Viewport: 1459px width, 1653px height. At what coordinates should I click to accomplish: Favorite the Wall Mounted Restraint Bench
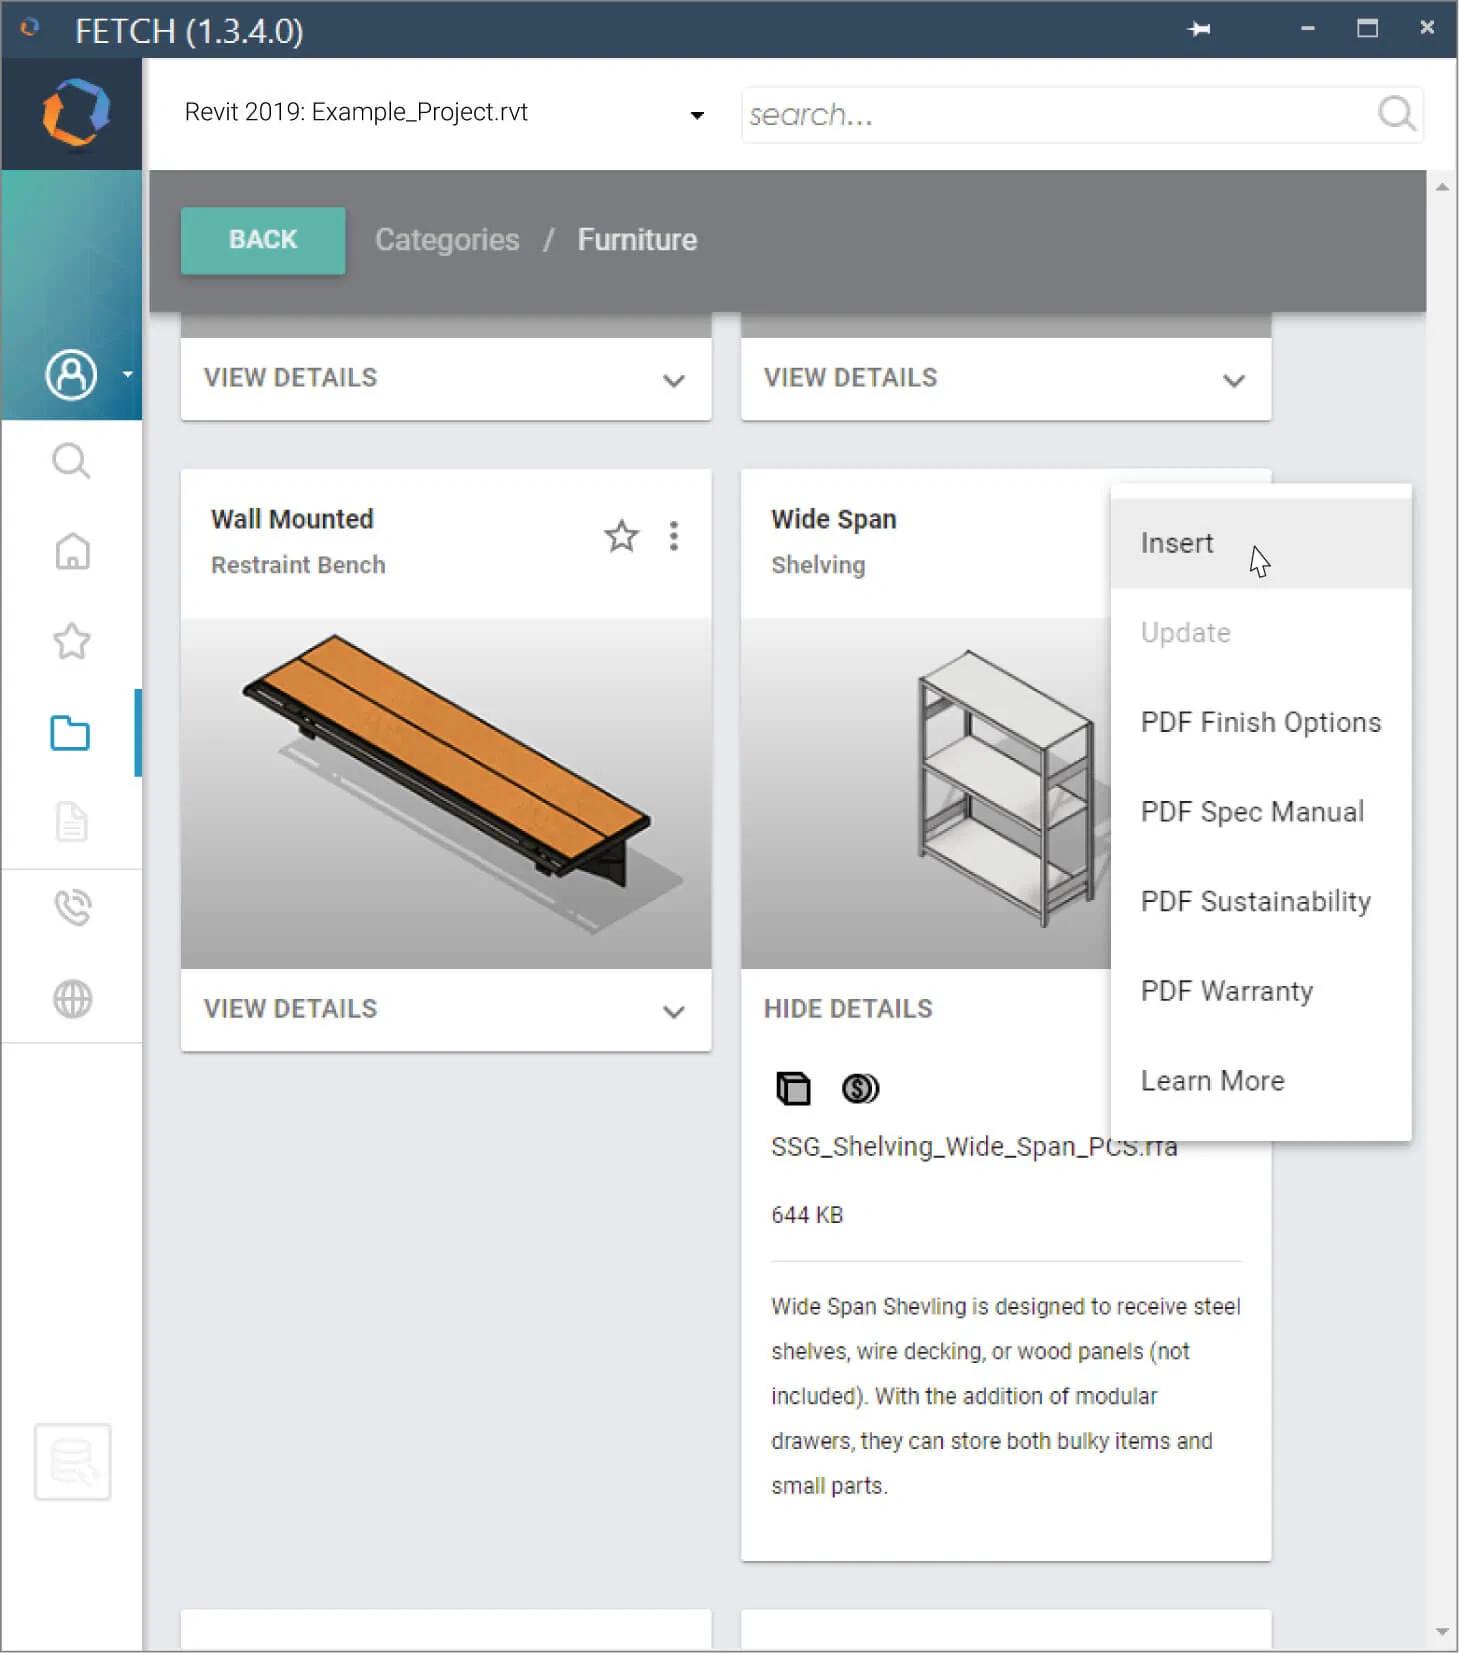pyautogui.click(x=621, y=536)
